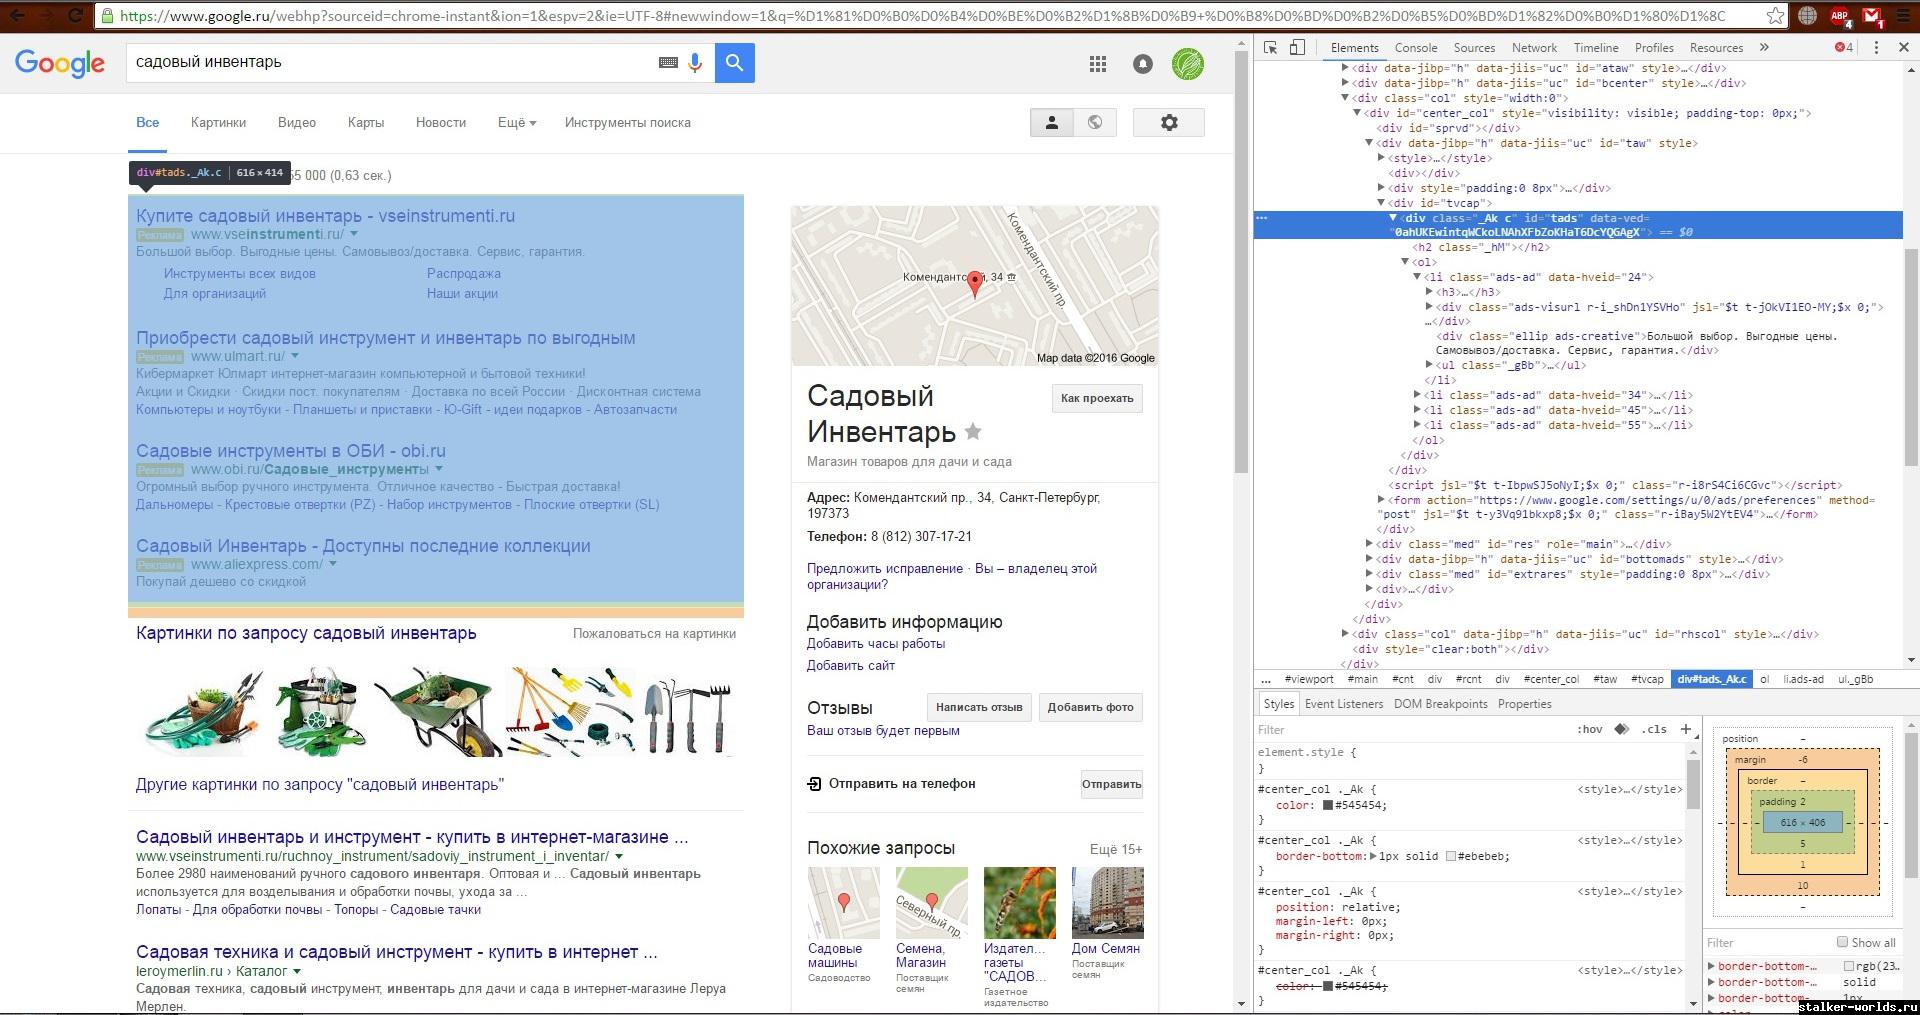Open the DOM Breakpoints pane
The image size is (1920, 1015).
(x=1440, y=704)
